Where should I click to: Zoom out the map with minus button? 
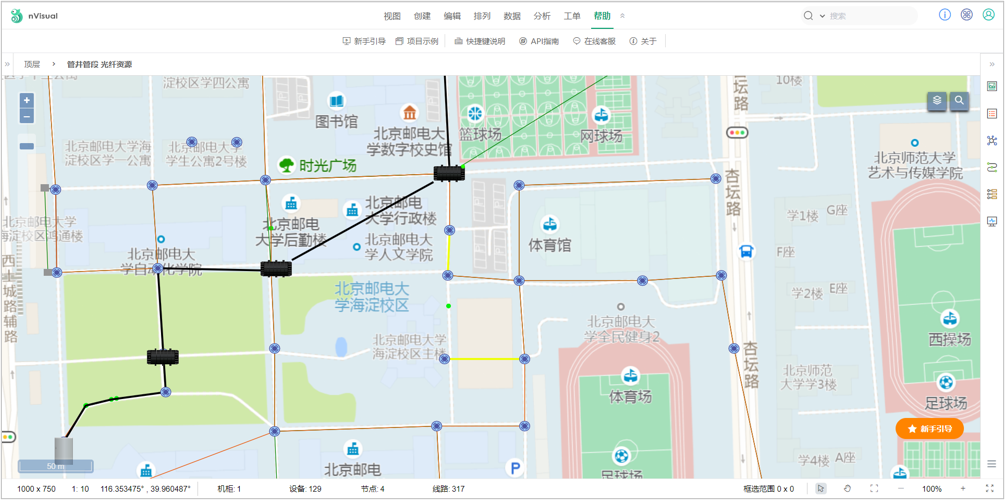tap(27, 116)
